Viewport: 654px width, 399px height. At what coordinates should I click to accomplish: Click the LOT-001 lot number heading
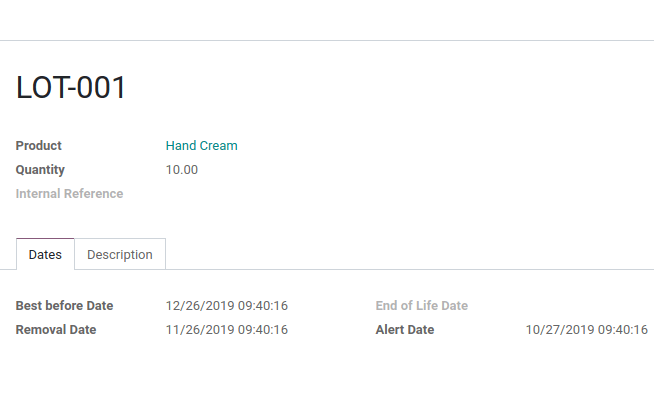point(70,88)
